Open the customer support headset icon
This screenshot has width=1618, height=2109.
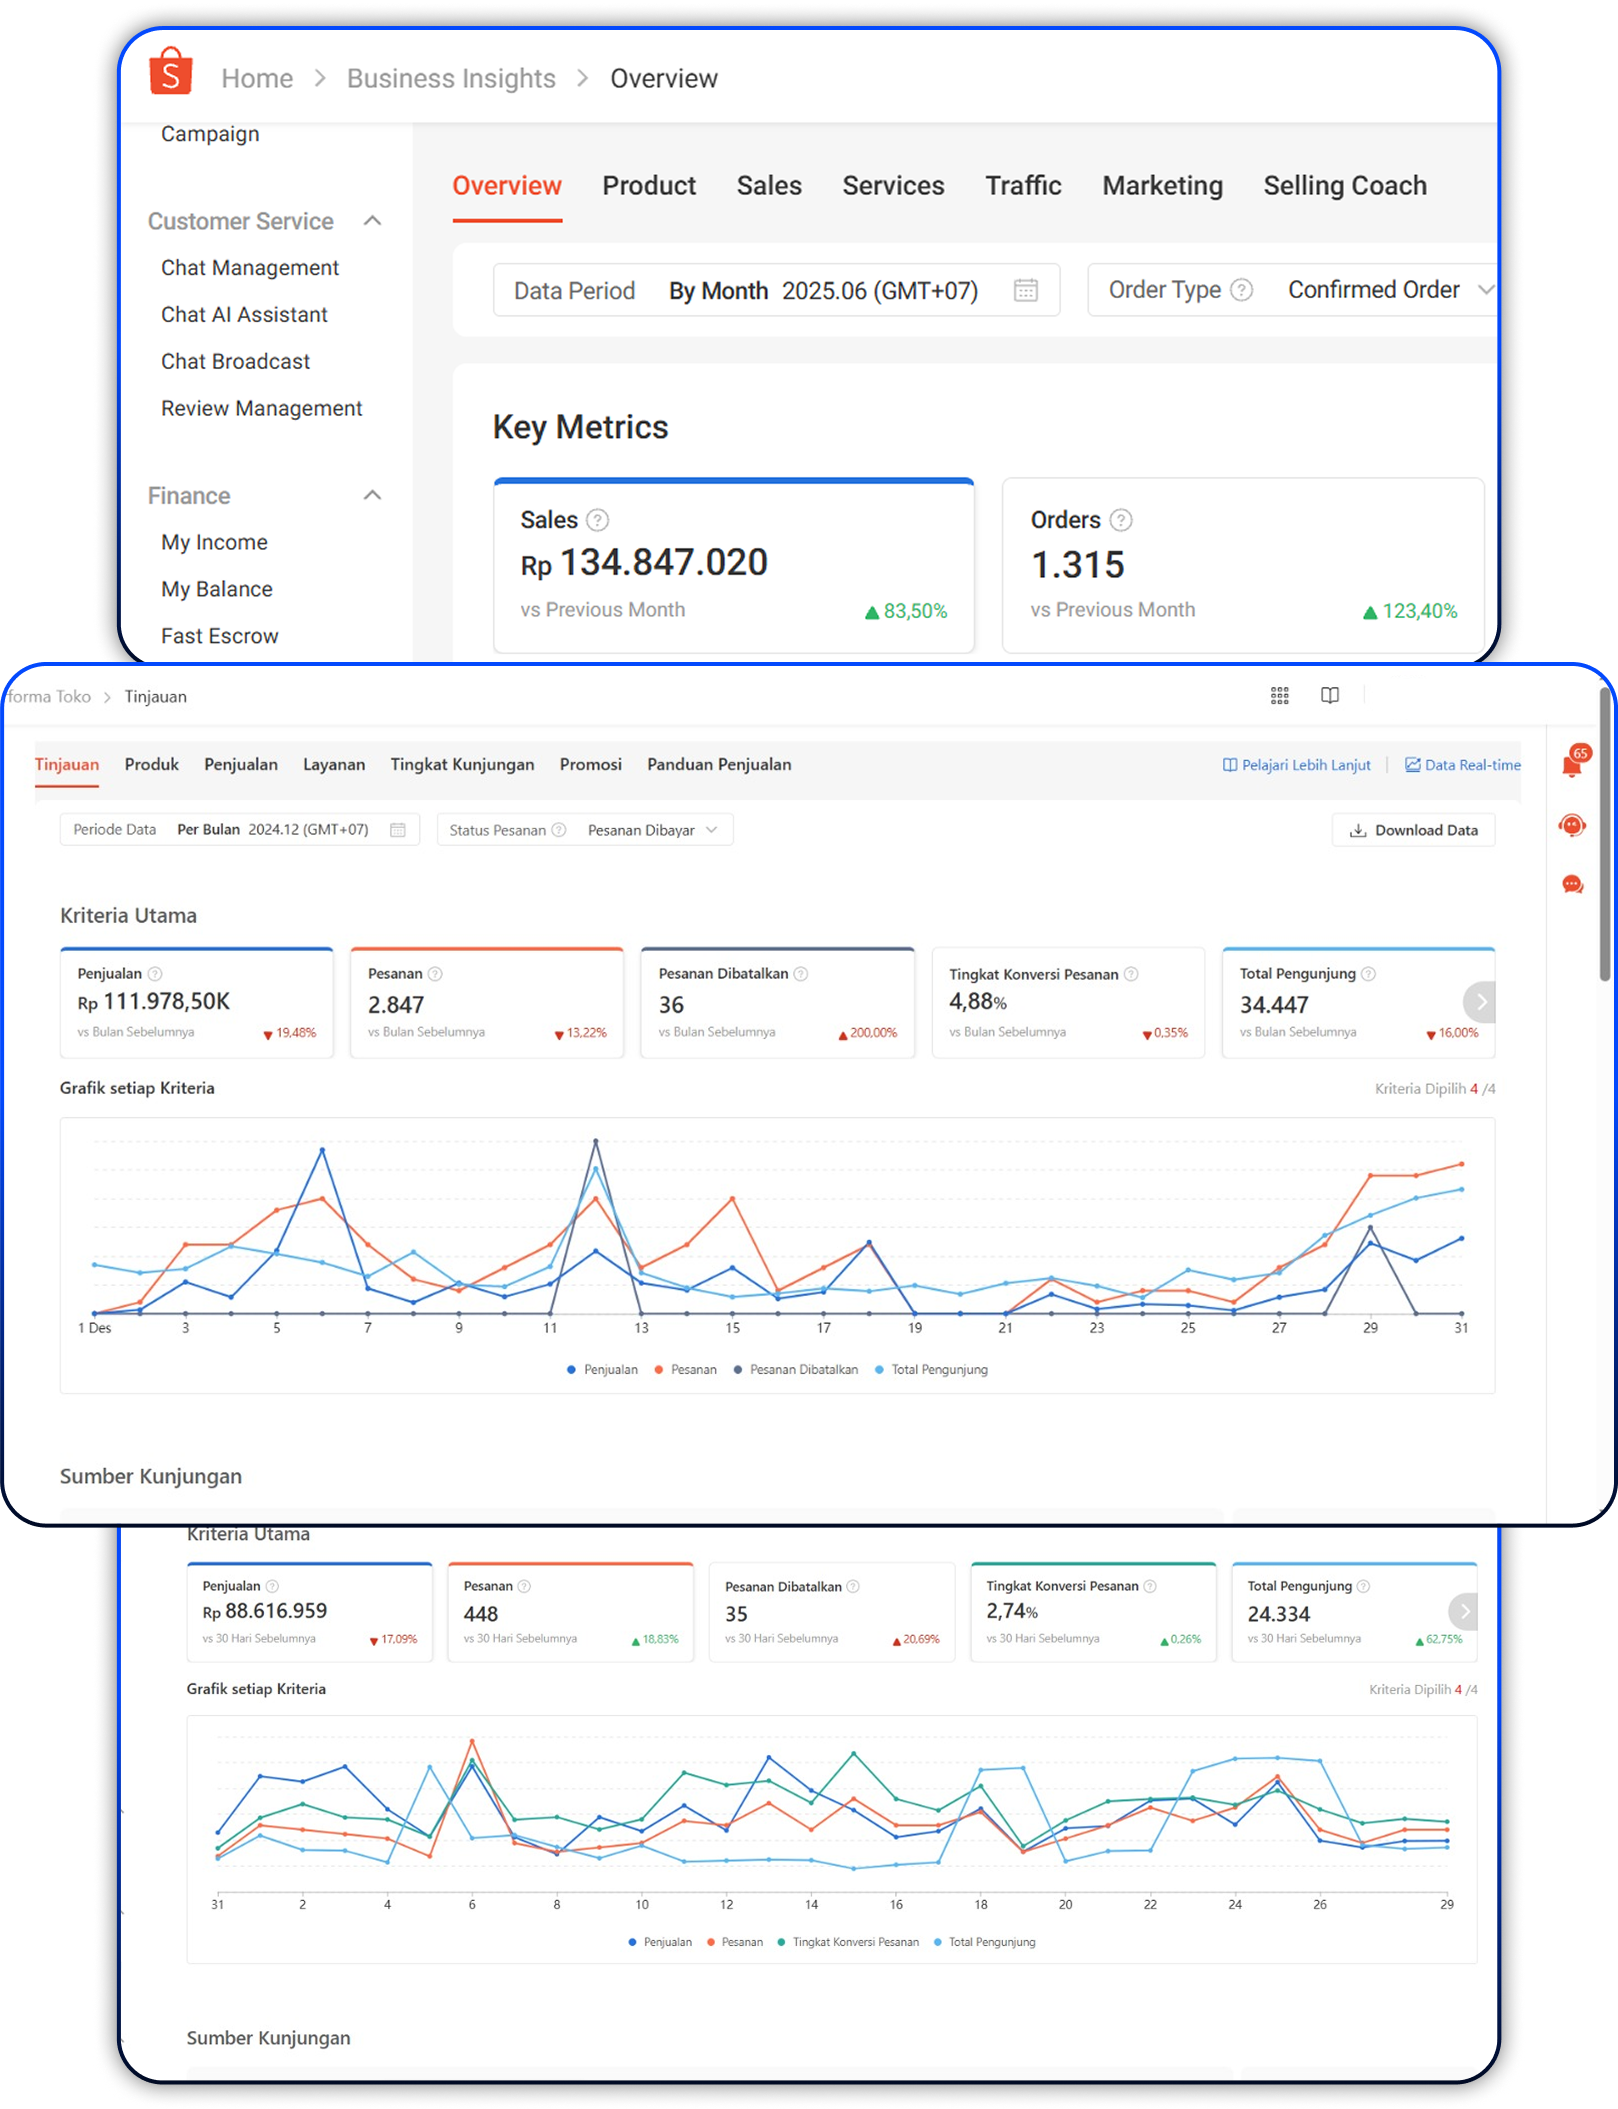[1572, 825]
